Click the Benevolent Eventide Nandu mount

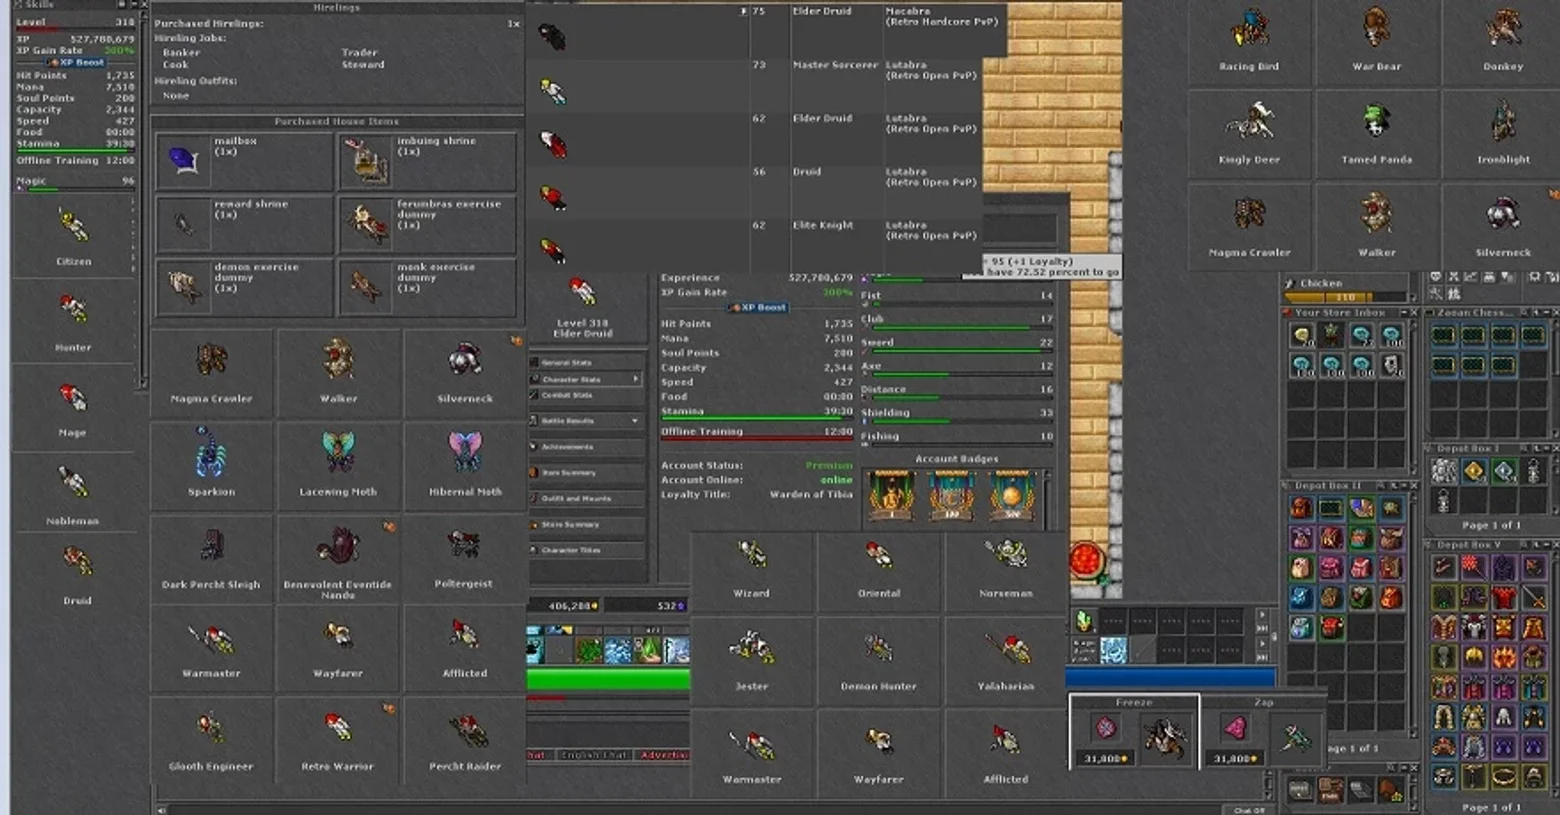point(338,559)
